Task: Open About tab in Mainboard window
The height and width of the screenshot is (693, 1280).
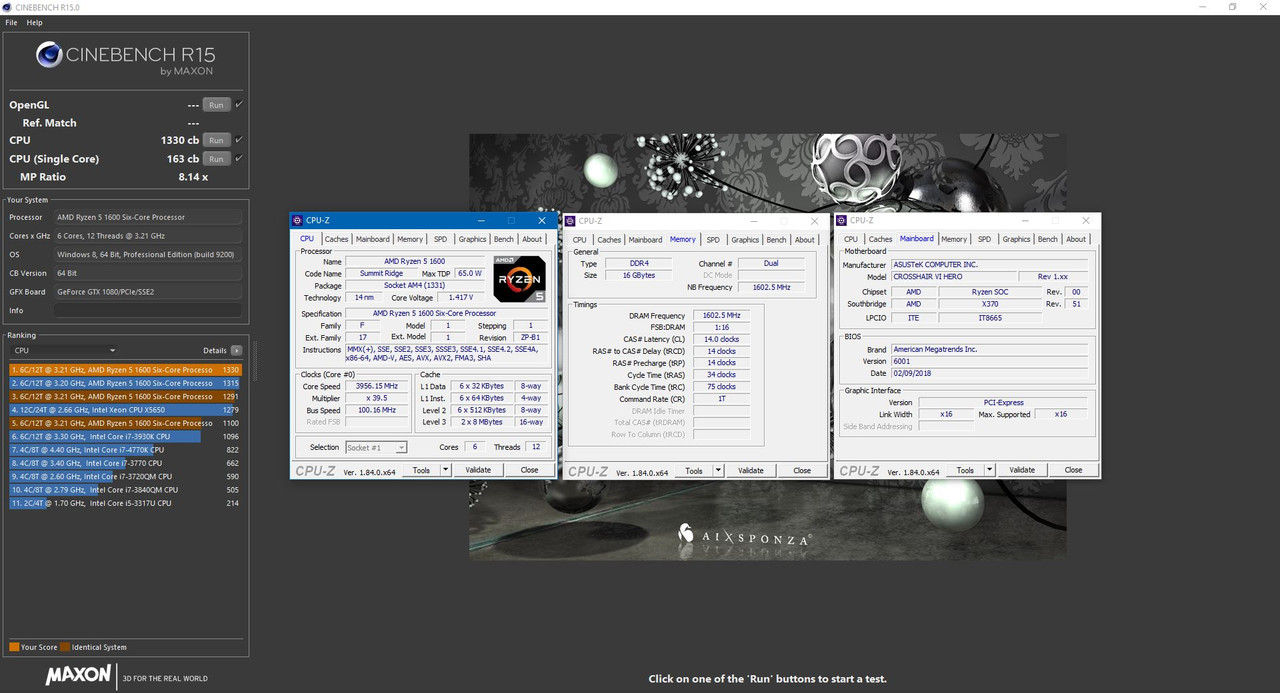Action: [1076, 239]
